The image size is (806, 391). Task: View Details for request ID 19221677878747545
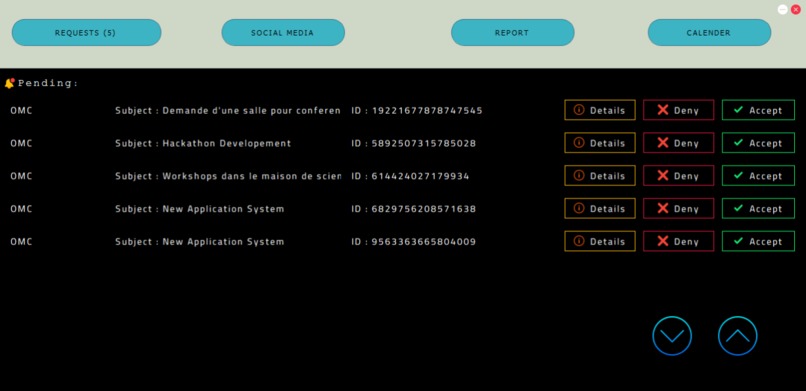click(600, 110)
